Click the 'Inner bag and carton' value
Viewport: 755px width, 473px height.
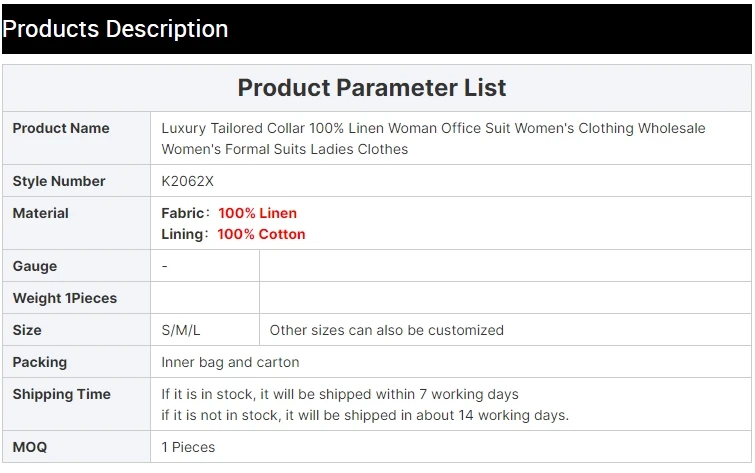[x=230, y=362]
